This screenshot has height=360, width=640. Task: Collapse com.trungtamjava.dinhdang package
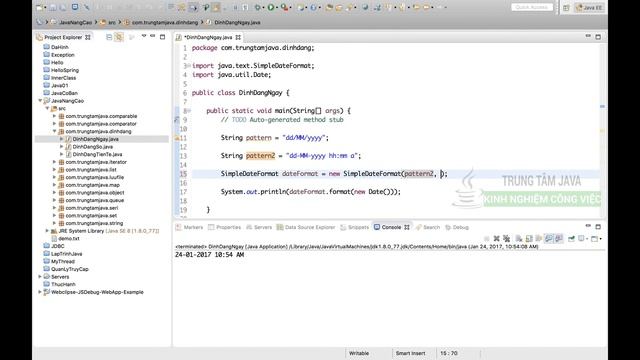click(x=54, y=131)
